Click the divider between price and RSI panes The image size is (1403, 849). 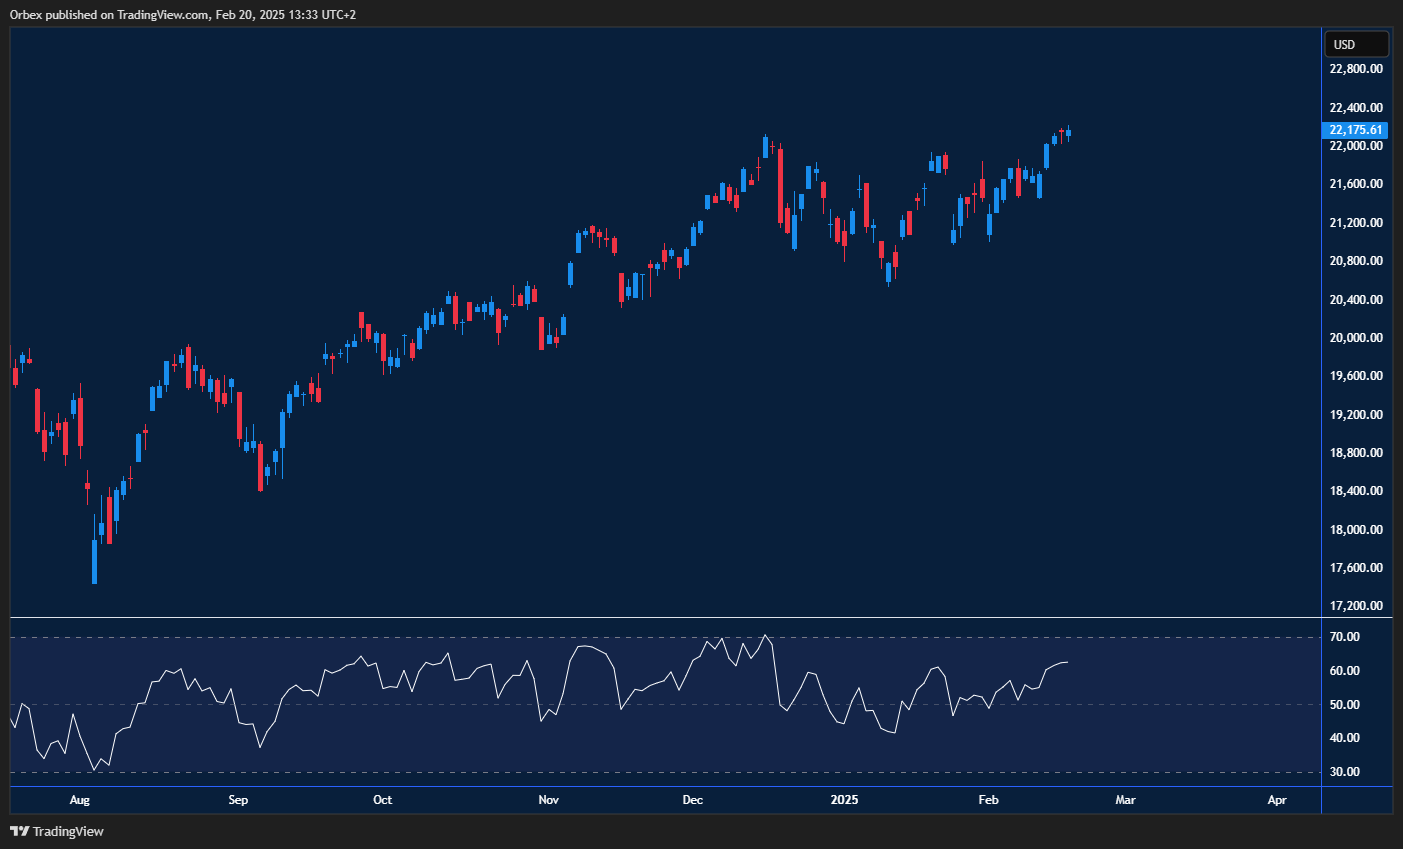click(x=665, y=618)
